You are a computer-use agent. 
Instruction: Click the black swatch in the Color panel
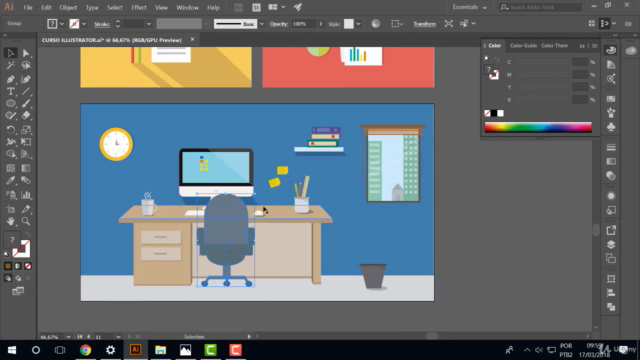tap(494, 113)
